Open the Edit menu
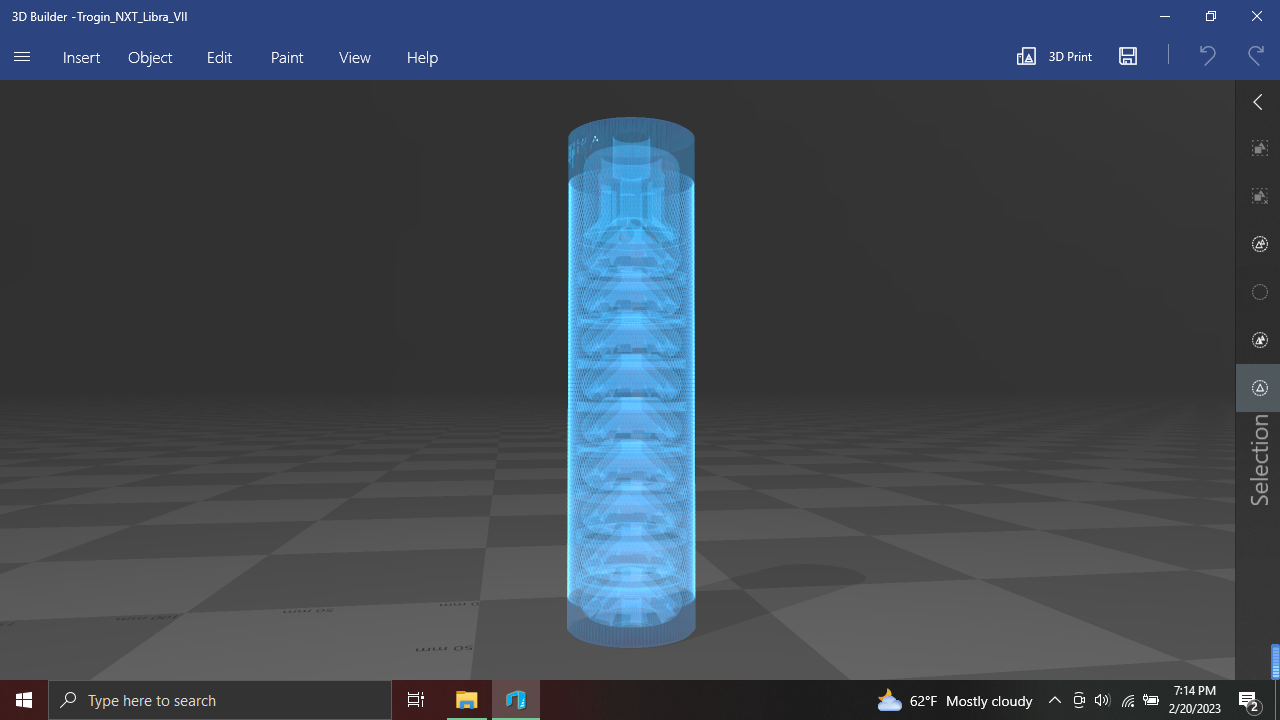The image size is (1280, 720). tap(219, 57)
